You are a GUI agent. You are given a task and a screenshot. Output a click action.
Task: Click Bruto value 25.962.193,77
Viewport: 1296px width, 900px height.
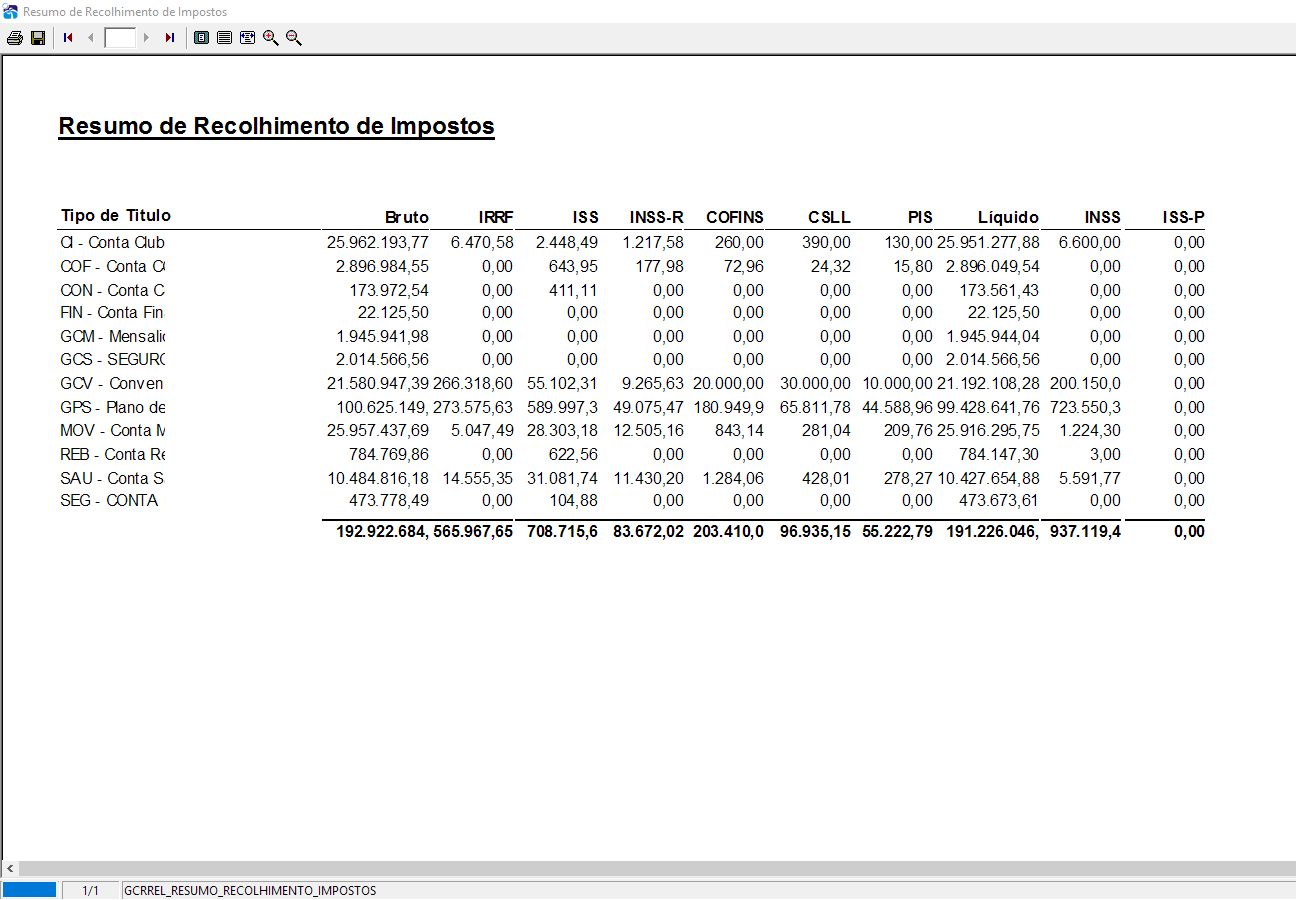coord(378,242)
